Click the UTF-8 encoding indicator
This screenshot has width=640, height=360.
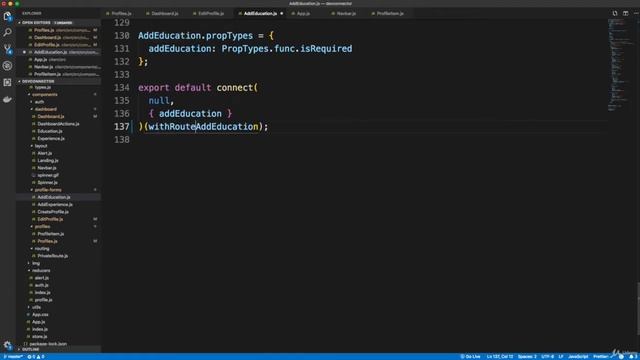point(547,357)
